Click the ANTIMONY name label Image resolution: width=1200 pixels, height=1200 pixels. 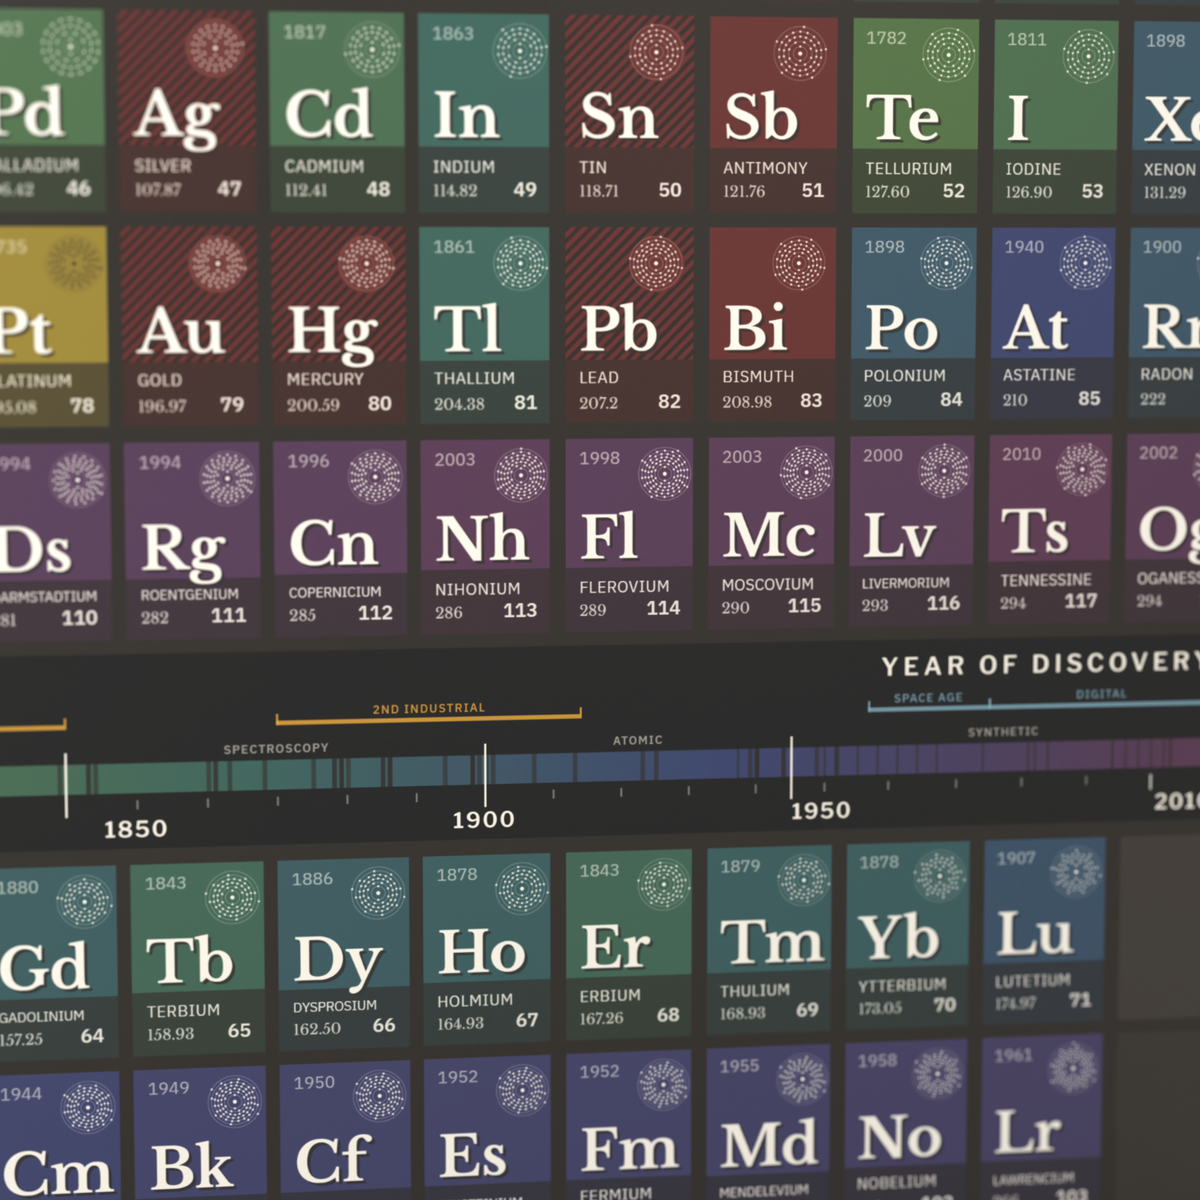(x=765, y=168)
